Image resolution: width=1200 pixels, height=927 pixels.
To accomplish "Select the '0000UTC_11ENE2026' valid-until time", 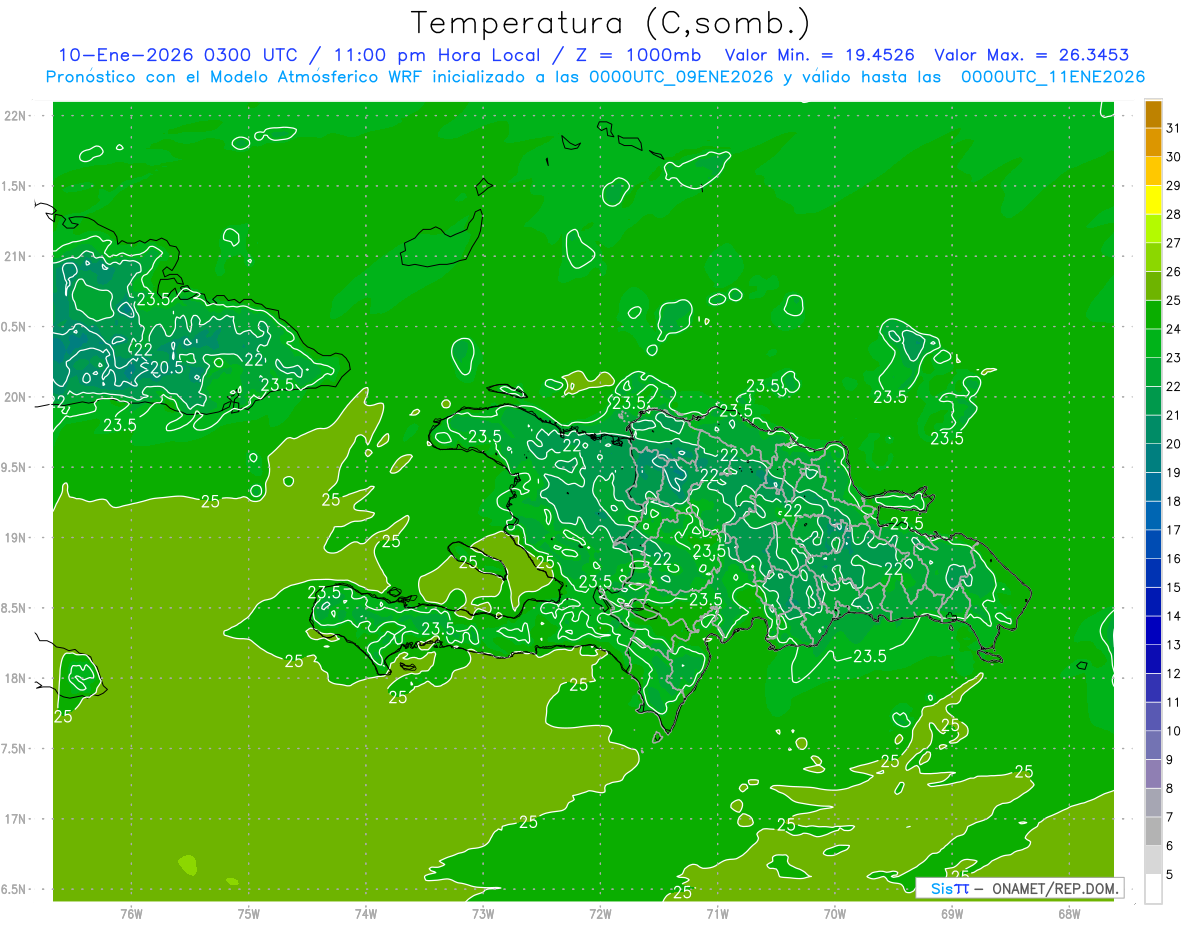I will [1052, 77].
